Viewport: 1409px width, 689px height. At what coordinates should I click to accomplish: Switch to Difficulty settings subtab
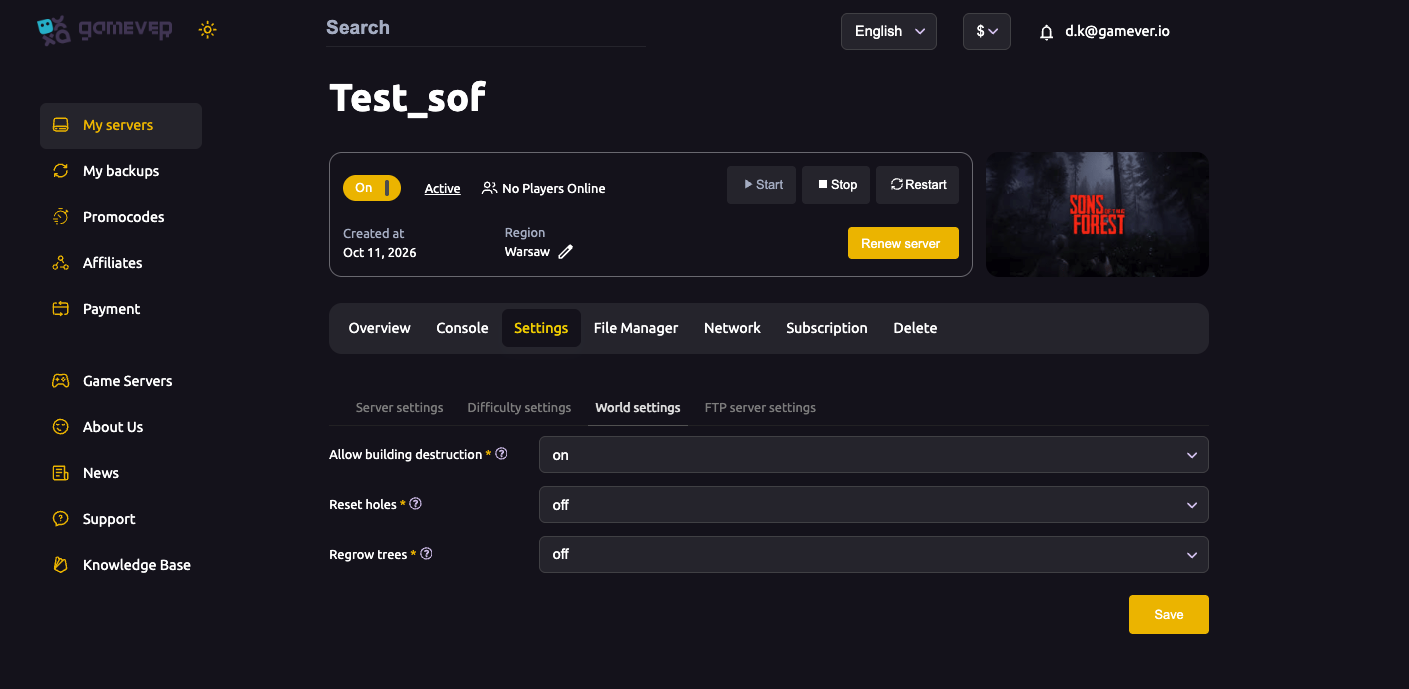519,408
